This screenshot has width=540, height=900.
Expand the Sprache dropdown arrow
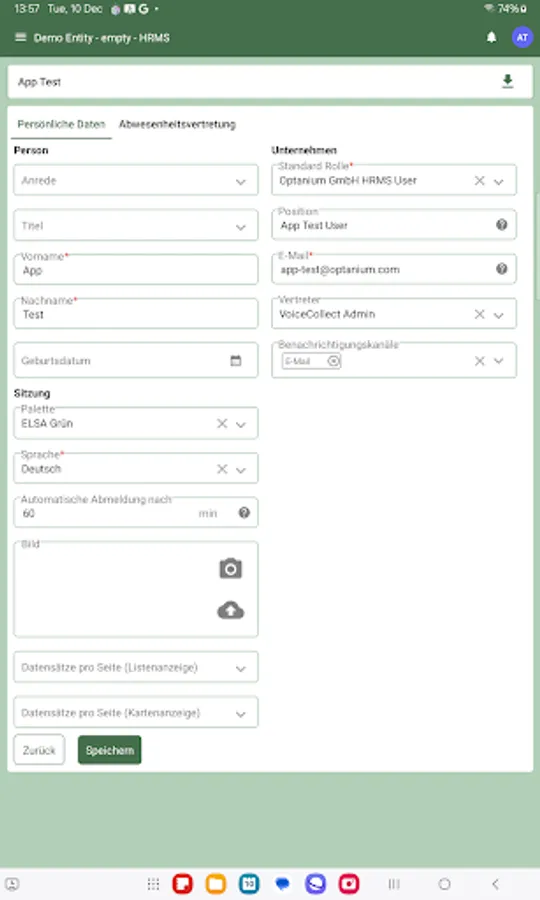pos(241,470)
